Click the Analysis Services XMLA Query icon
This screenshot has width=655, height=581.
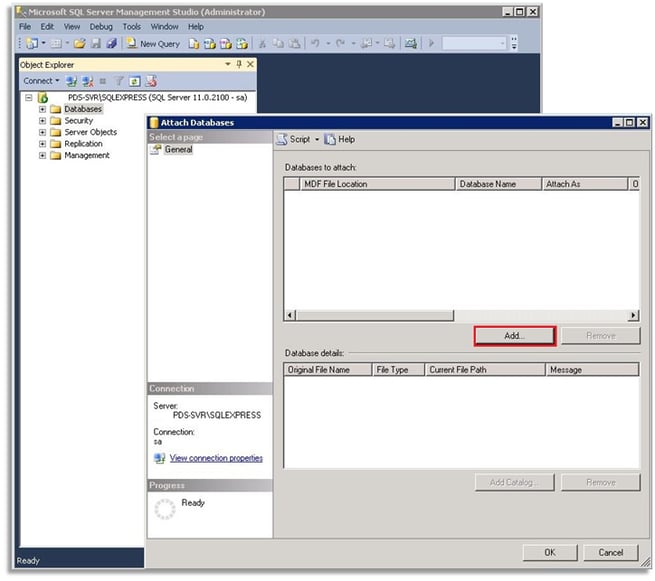tap(242, 43)
